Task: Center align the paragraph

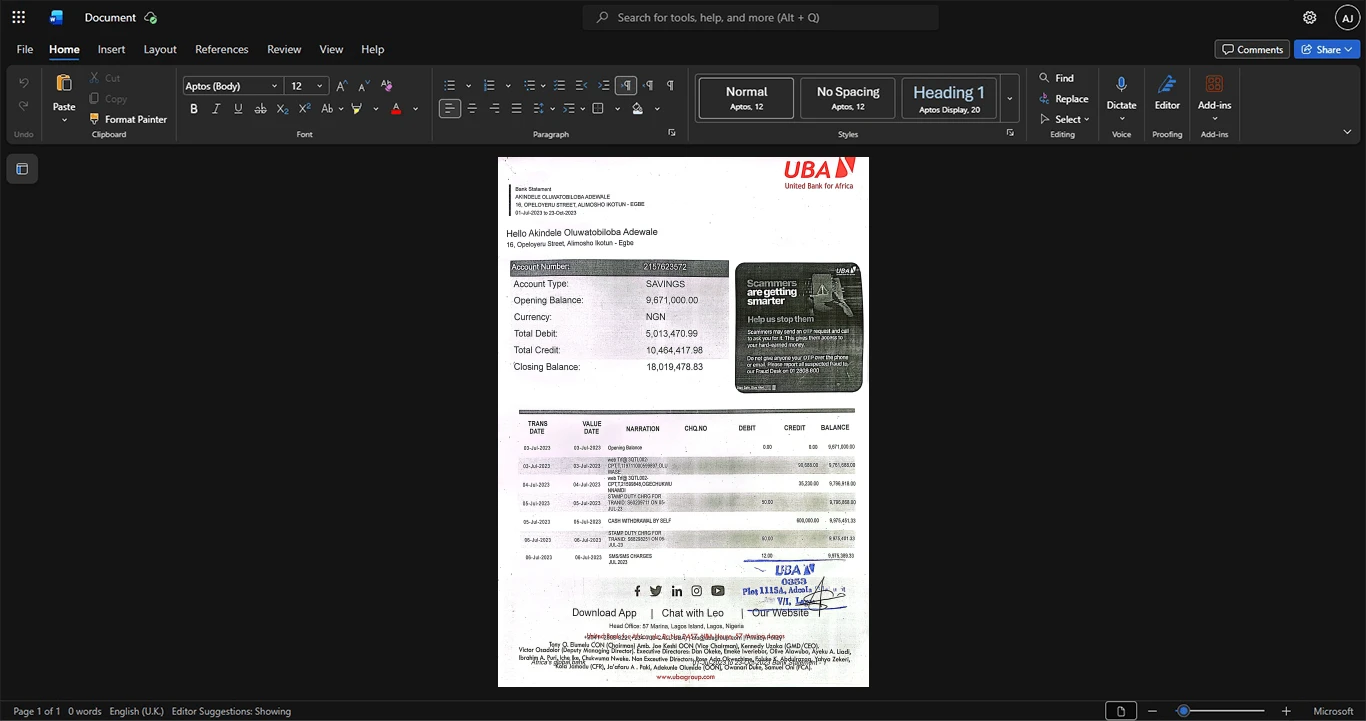Action: tap(472, 108)
